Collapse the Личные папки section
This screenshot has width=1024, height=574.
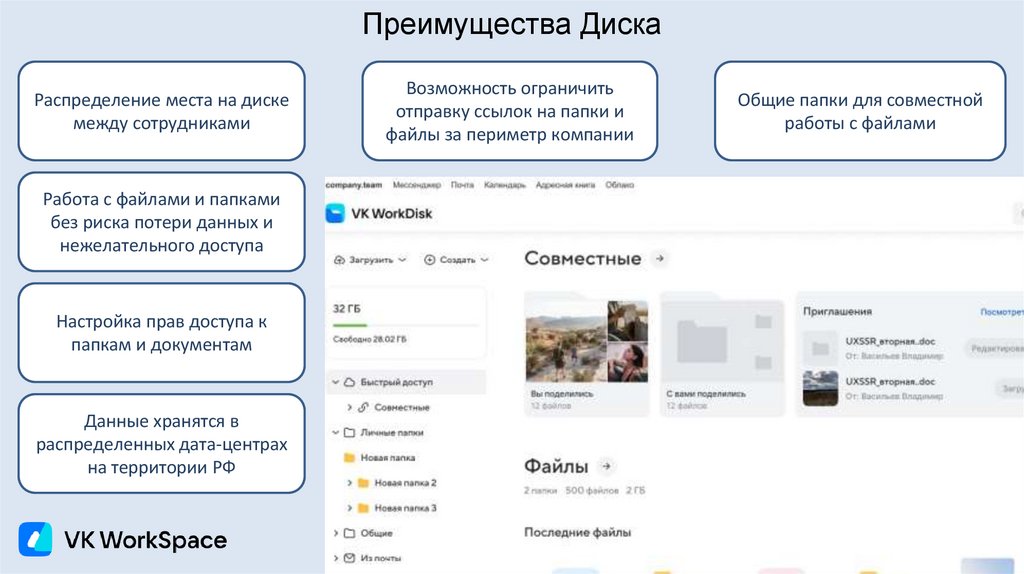point(336,432)
